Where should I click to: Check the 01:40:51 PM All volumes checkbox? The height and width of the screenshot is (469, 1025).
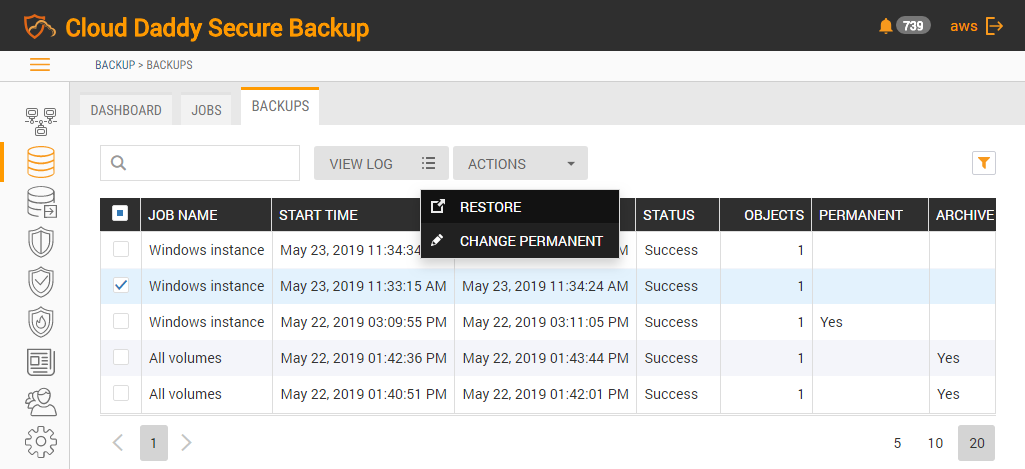121,393
